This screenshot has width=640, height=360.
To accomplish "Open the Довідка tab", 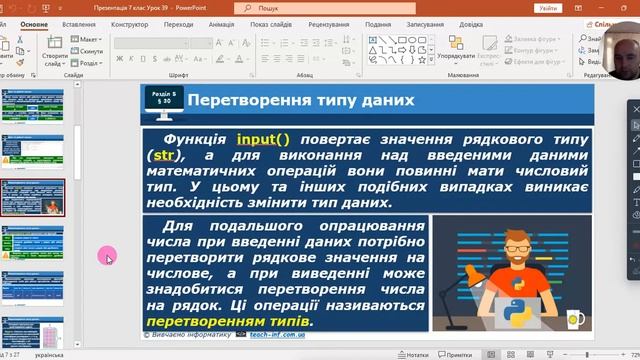I will [x=471, y=24].
